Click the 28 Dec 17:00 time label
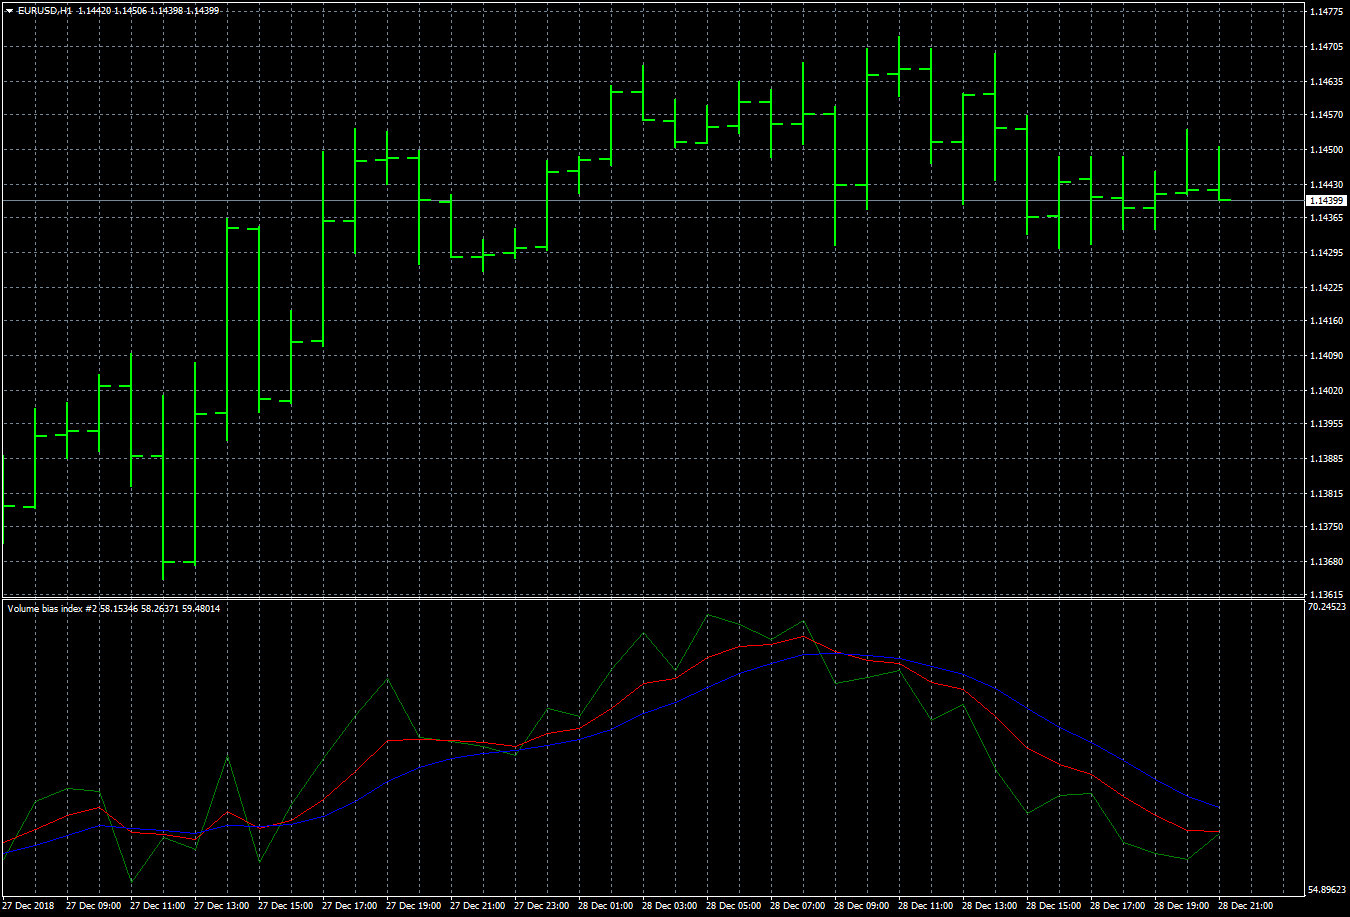The width and height of the screenshot is (1350, 917). tap(1117, 906)
